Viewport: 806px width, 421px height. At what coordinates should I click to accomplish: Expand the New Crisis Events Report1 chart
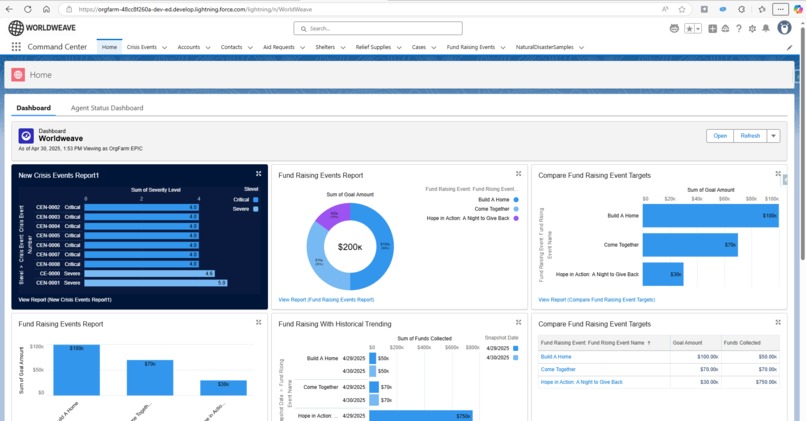coord(259,174)
